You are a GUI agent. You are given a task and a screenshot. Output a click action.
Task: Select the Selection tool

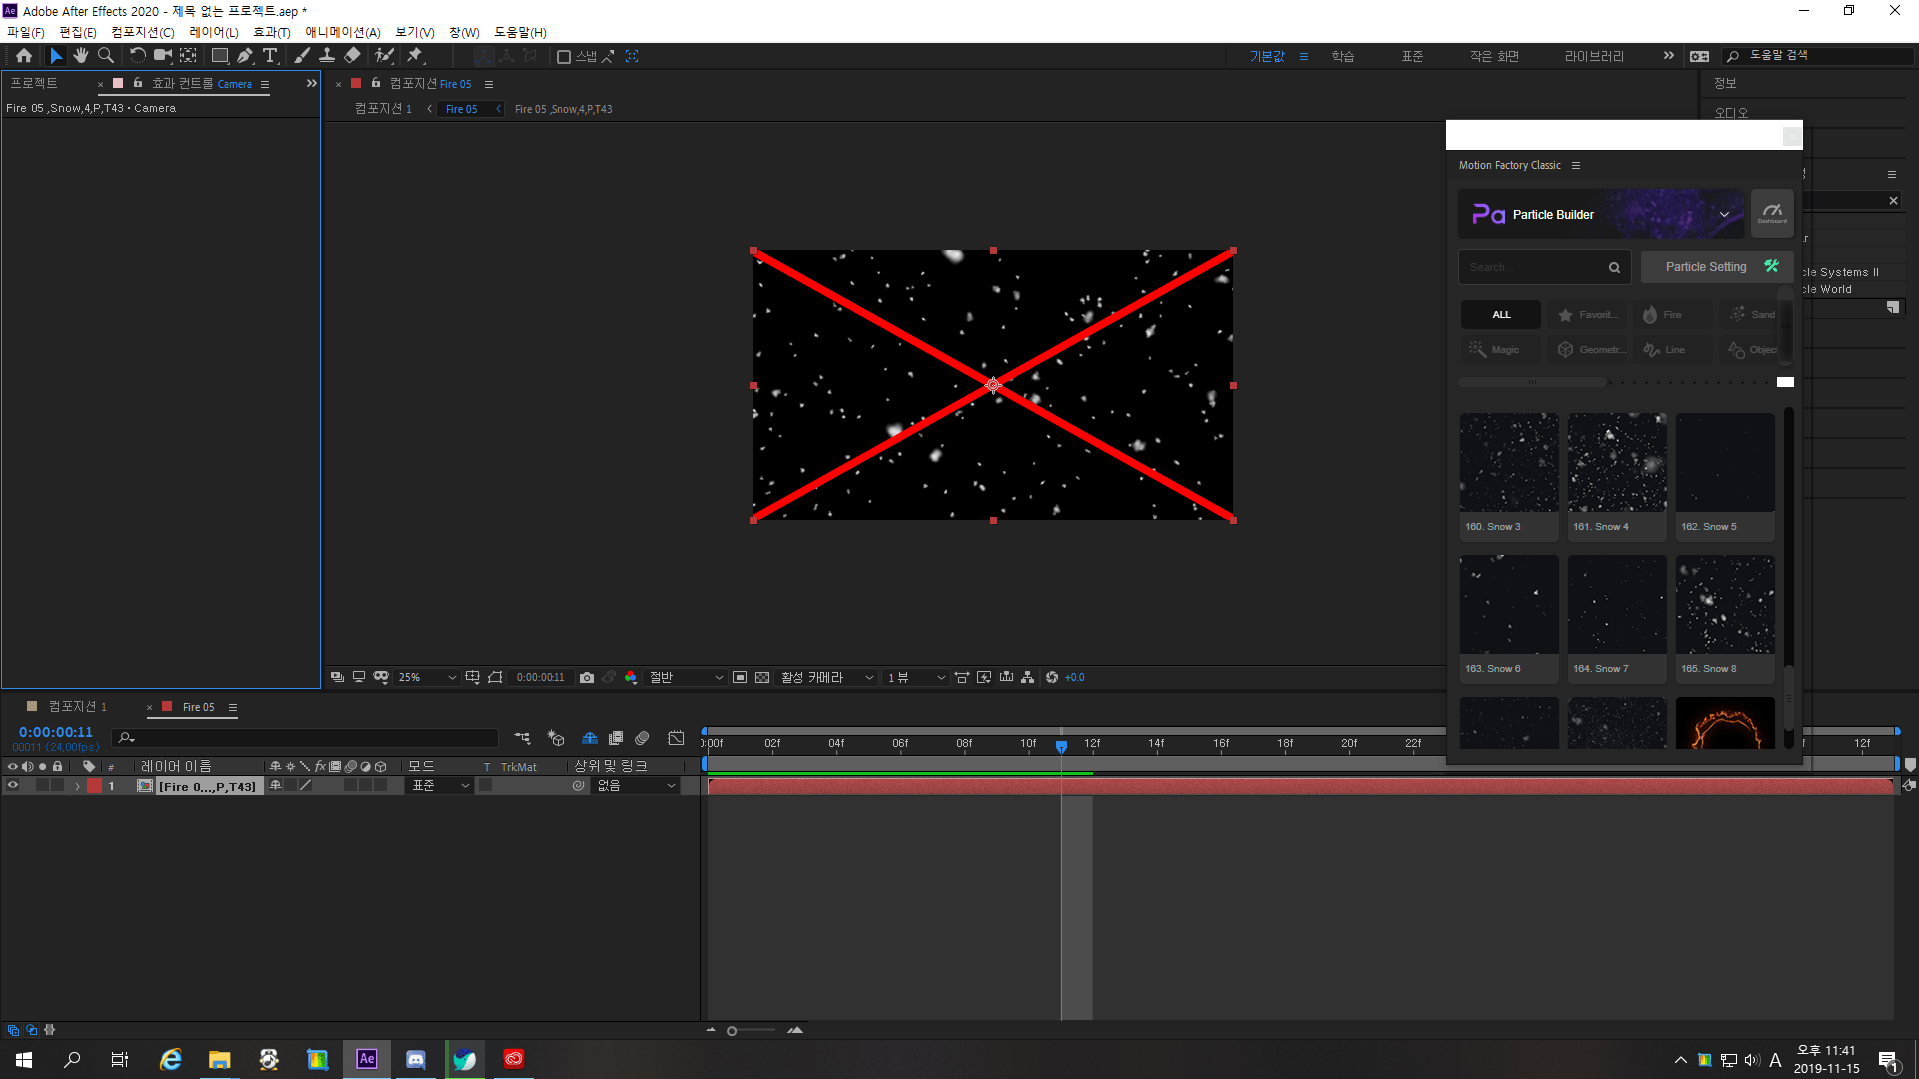tap(56, 55)
